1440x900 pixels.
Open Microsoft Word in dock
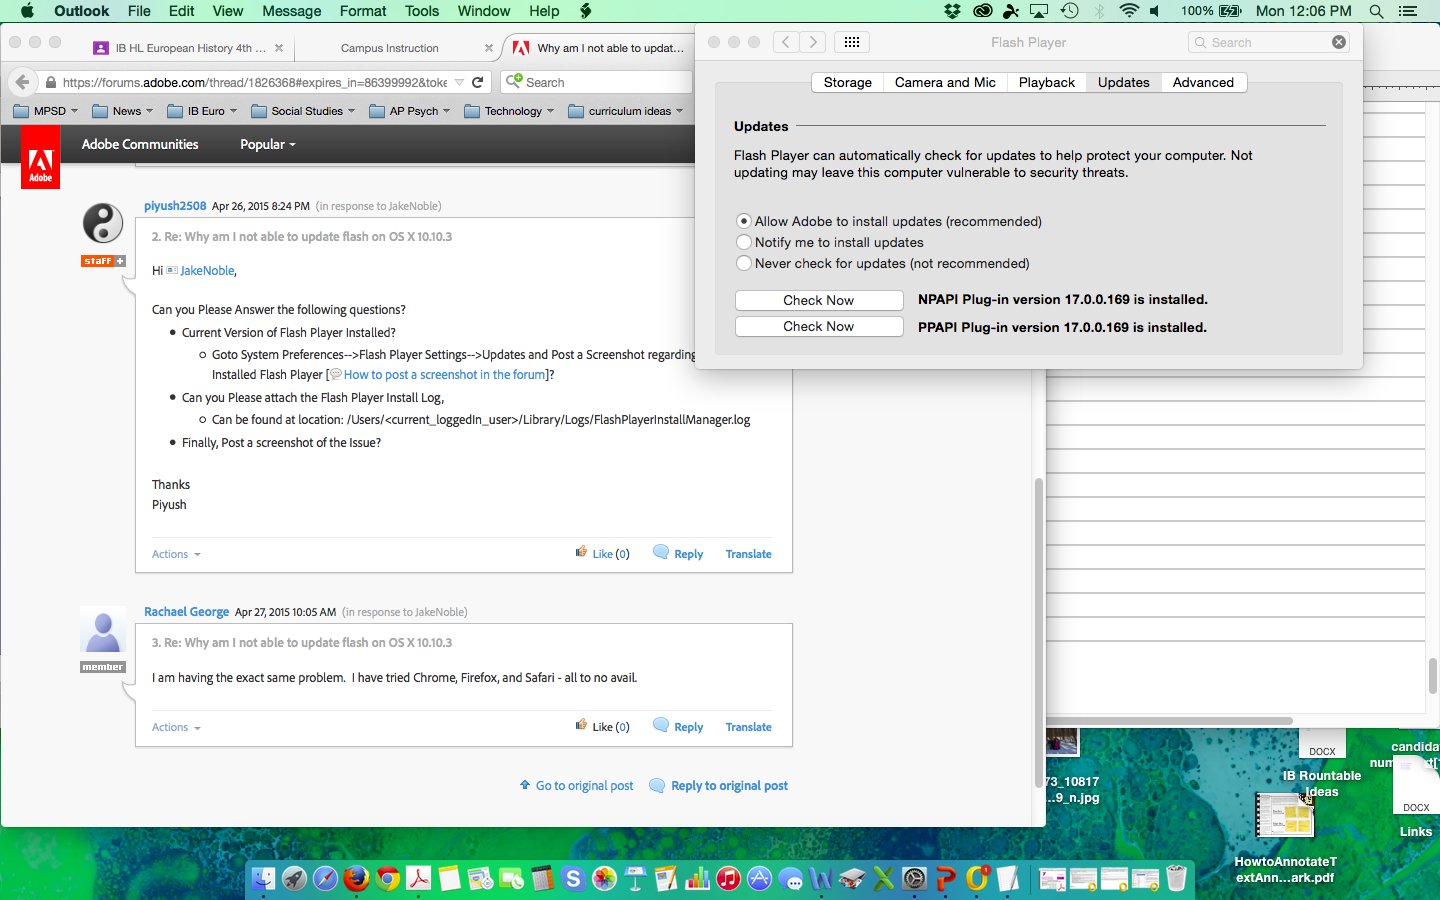[x=821, y=878]
